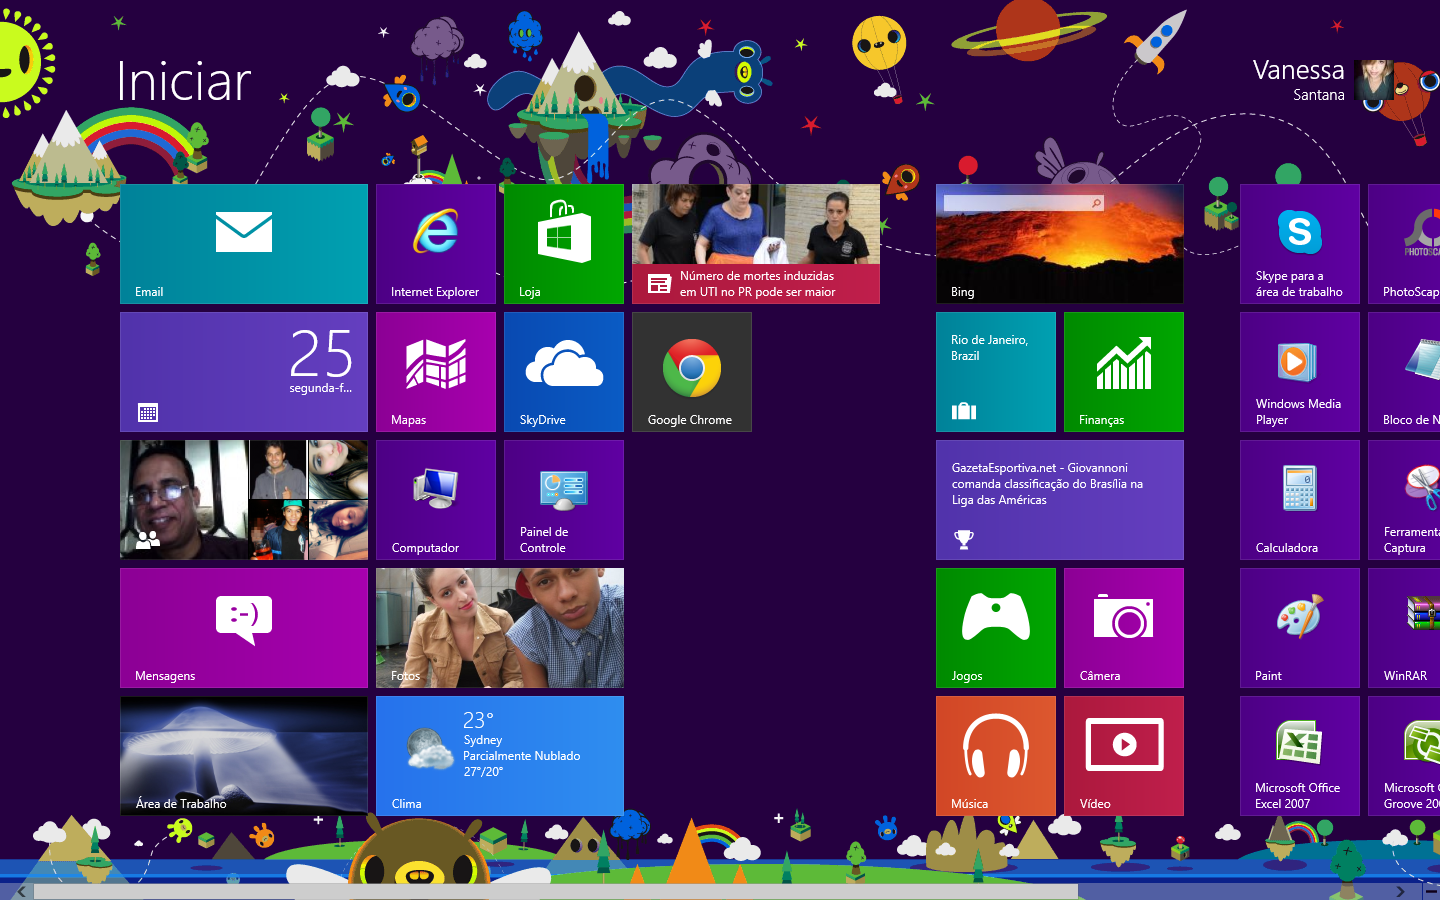Open the Jogos tile
The width and height of the screenshot is (1440, 900).
tap(996, 628)
